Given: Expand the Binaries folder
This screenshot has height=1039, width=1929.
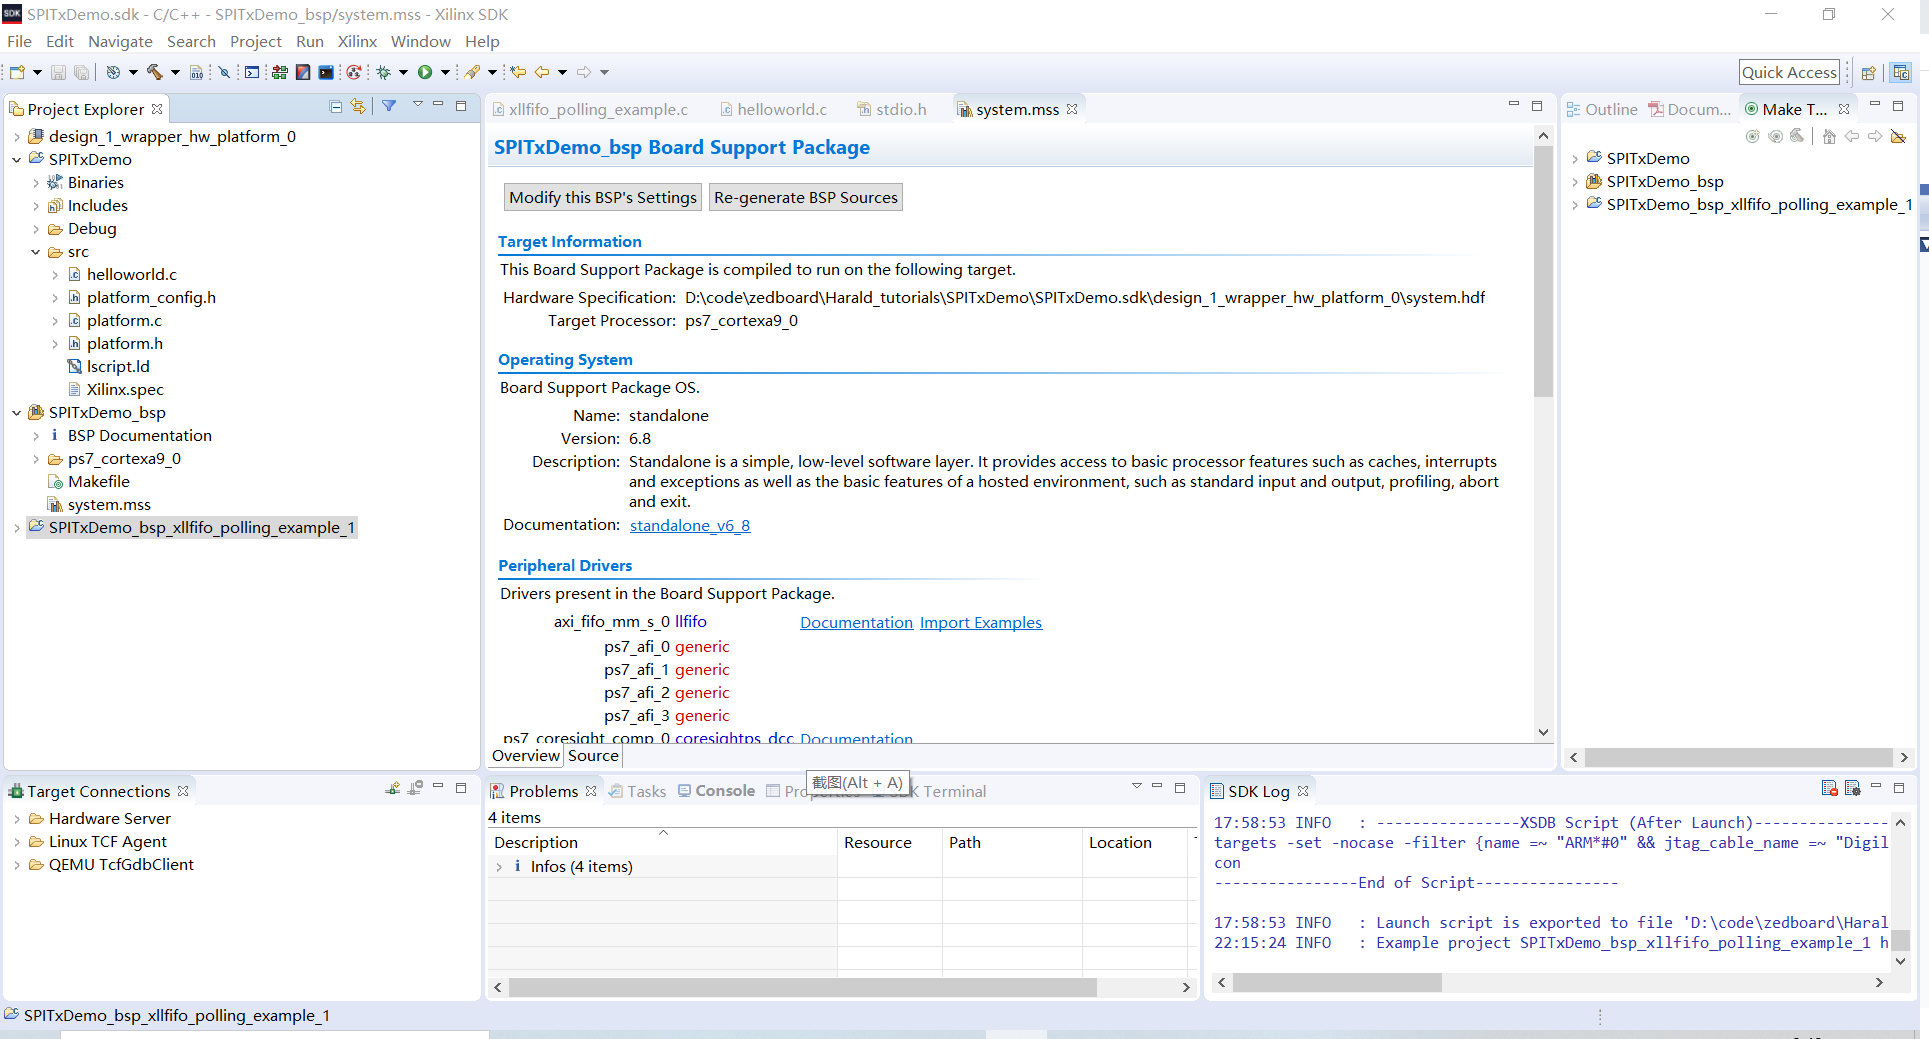Looking at the screenshot, I should point(36,183).
